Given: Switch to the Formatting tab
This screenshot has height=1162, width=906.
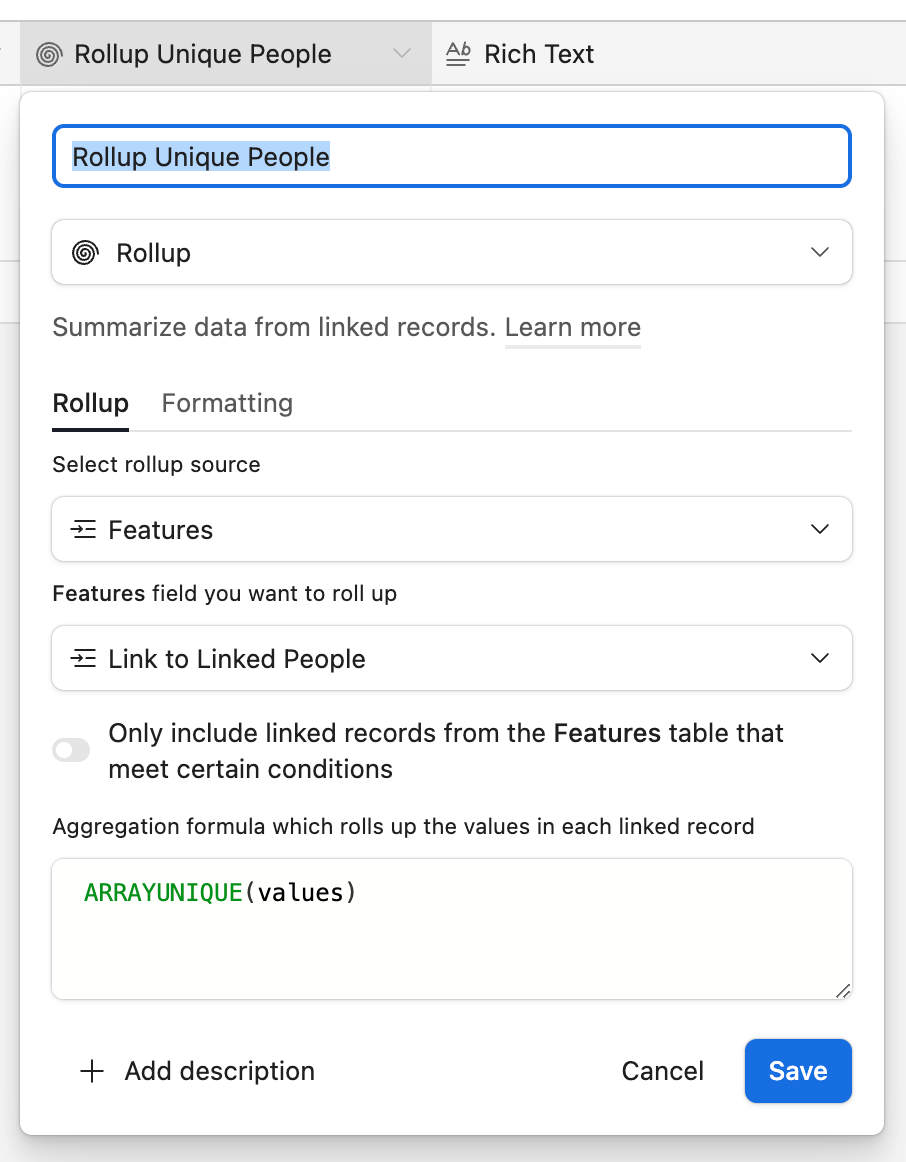Looking at the screenshot, I should click(227, 403).
